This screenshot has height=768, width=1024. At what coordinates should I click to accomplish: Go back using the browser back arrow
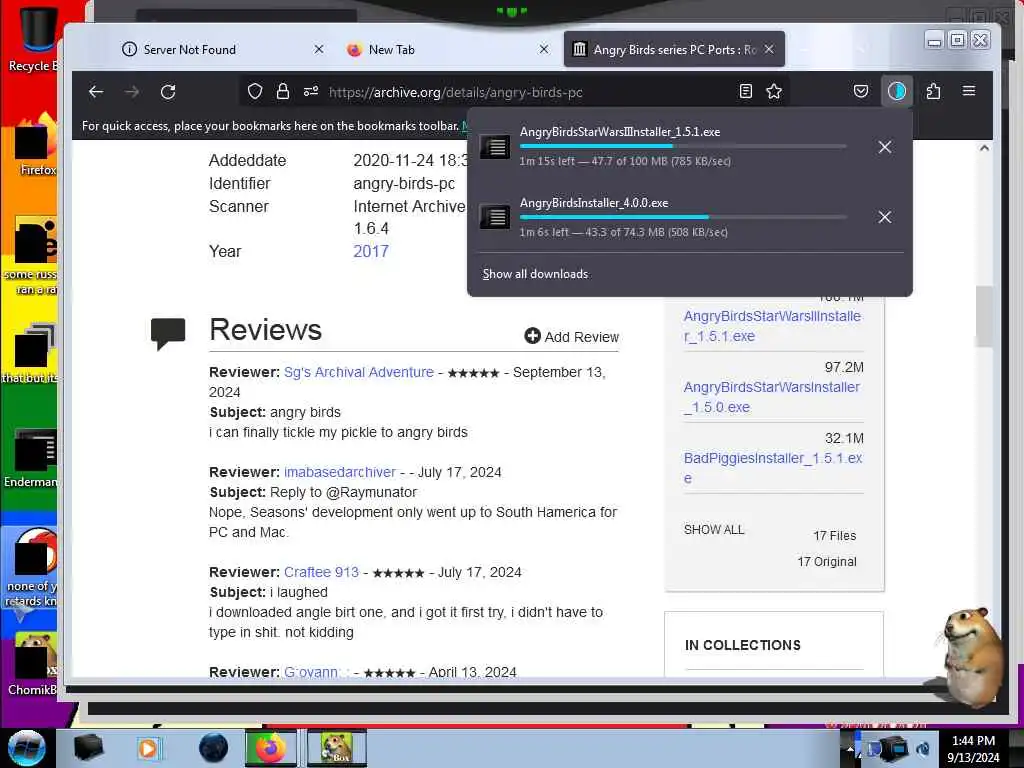click(96, 92)
